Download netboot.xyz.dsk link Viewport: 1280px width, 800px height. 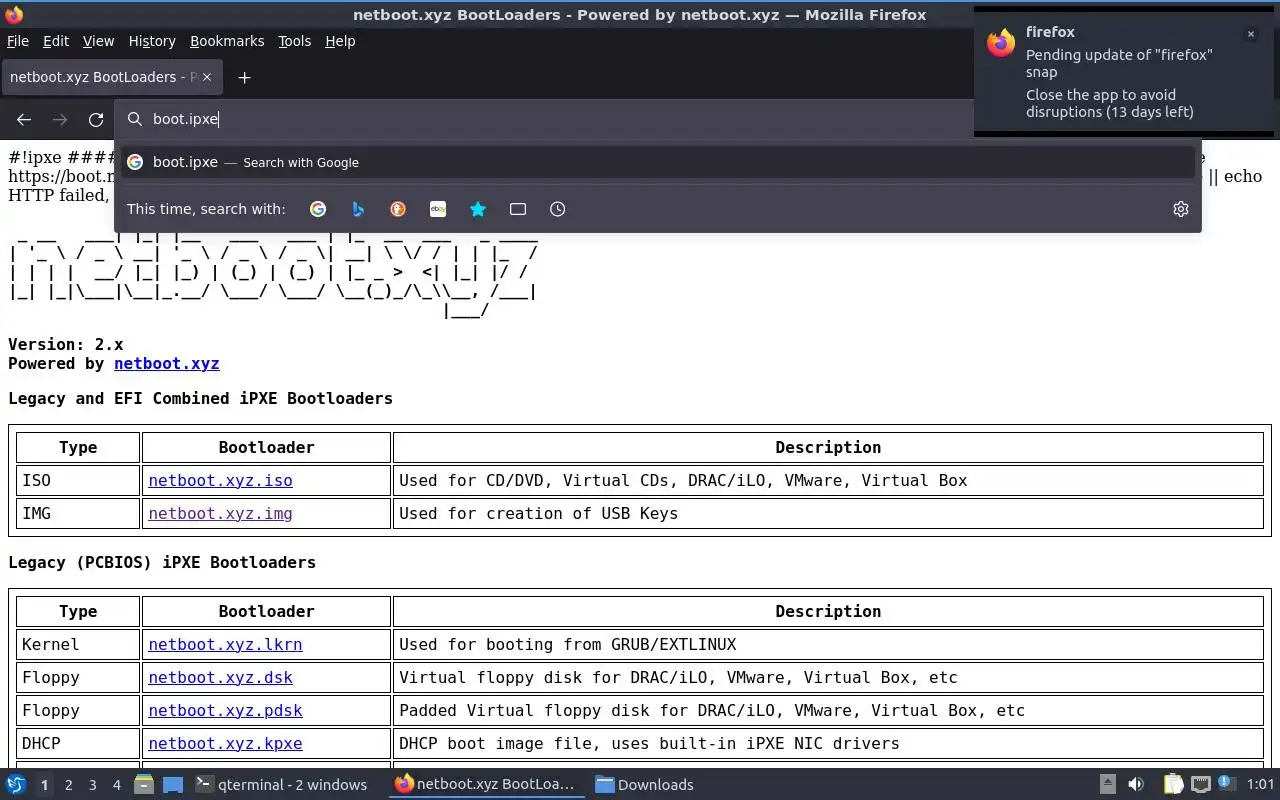pyautogui.click(x=220, y=677)
